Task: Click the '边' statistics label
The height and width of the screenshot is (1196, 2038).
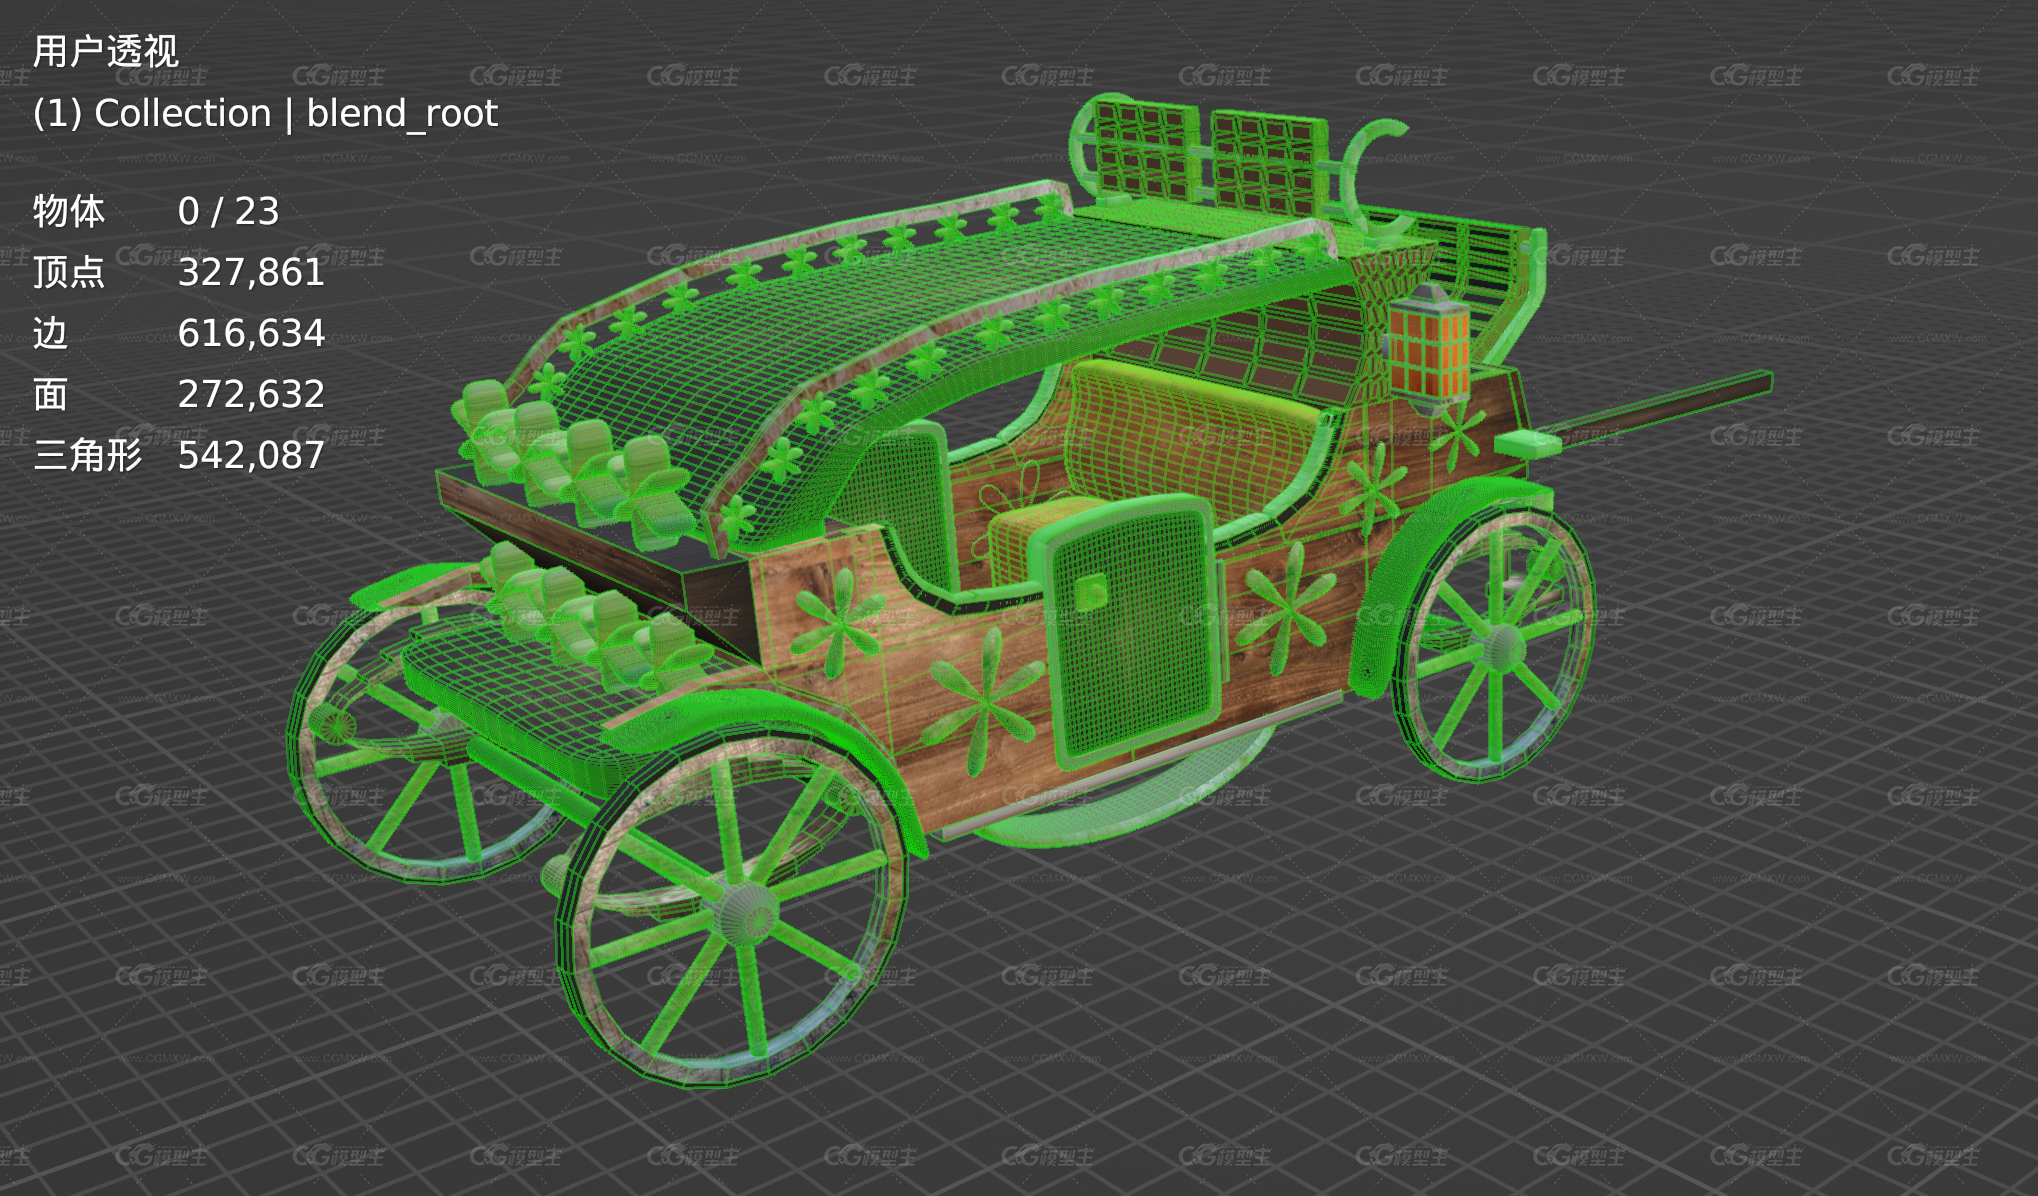Action: (50, 333)
